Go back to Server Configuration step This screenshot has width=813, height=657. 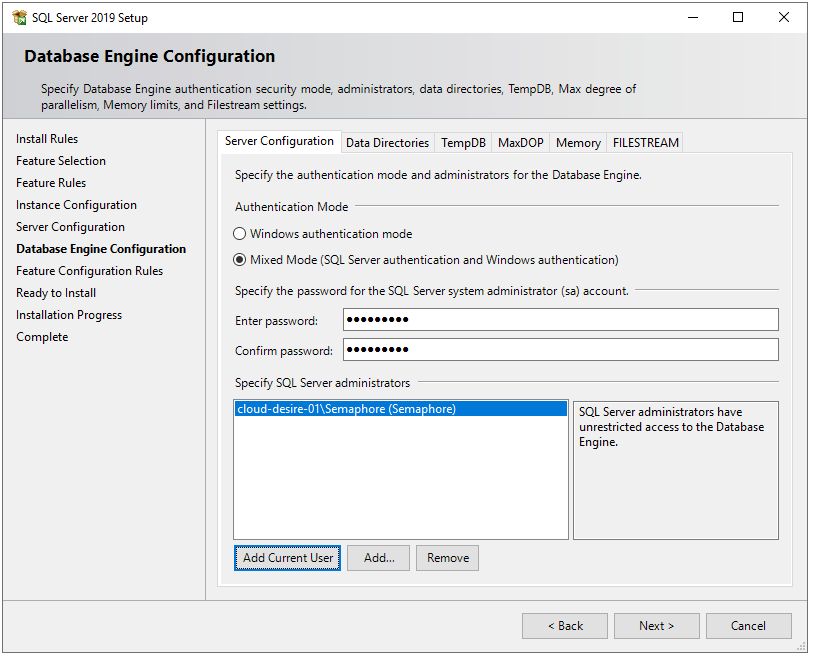click(70, 226)
